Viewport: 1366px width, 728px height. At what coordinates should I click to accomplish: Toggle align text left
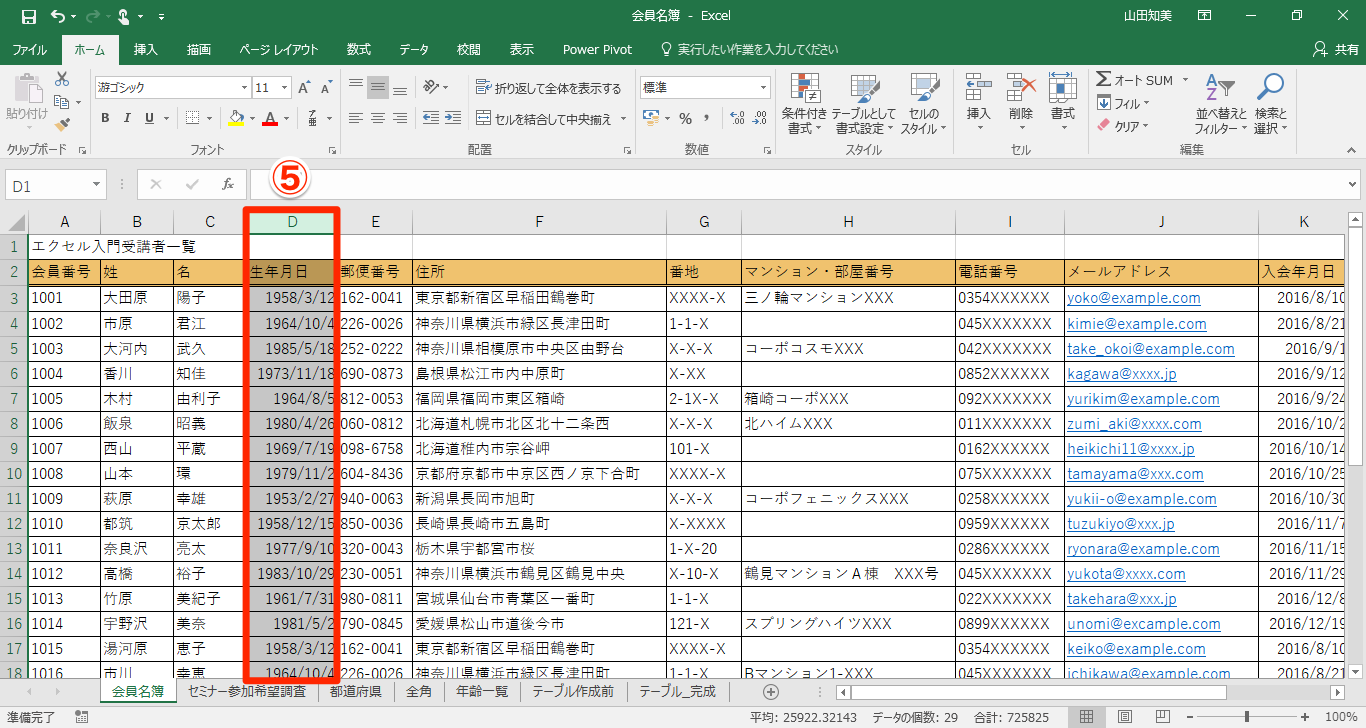click(354, 118)
